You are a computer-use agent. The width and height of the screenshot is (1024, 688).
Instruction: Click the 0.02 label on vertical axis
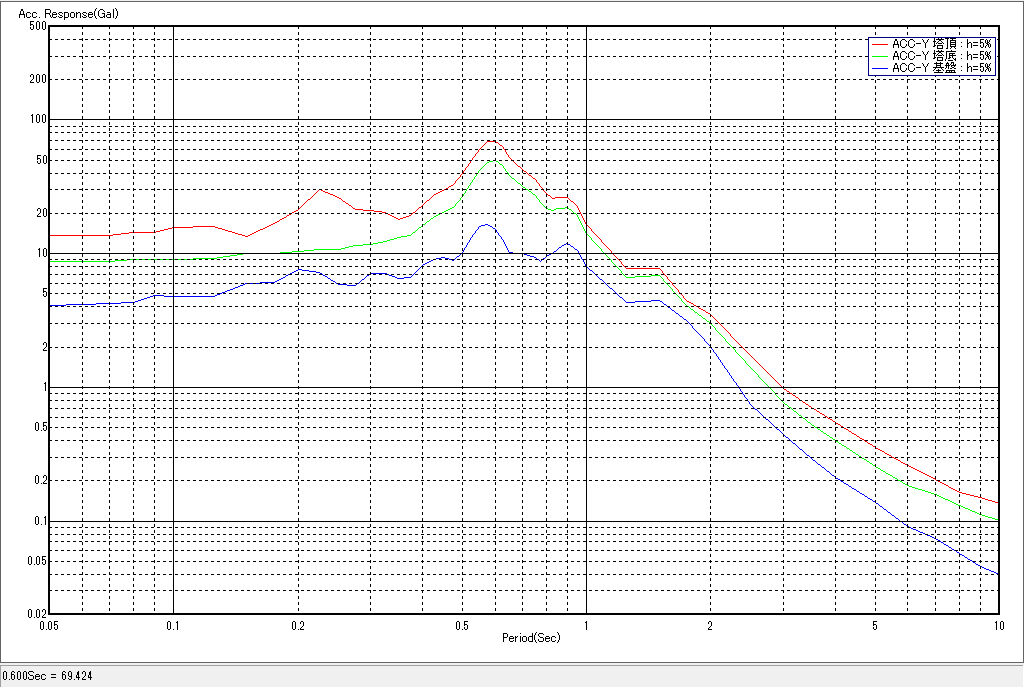pyautogui.click(x=36, y=614)
